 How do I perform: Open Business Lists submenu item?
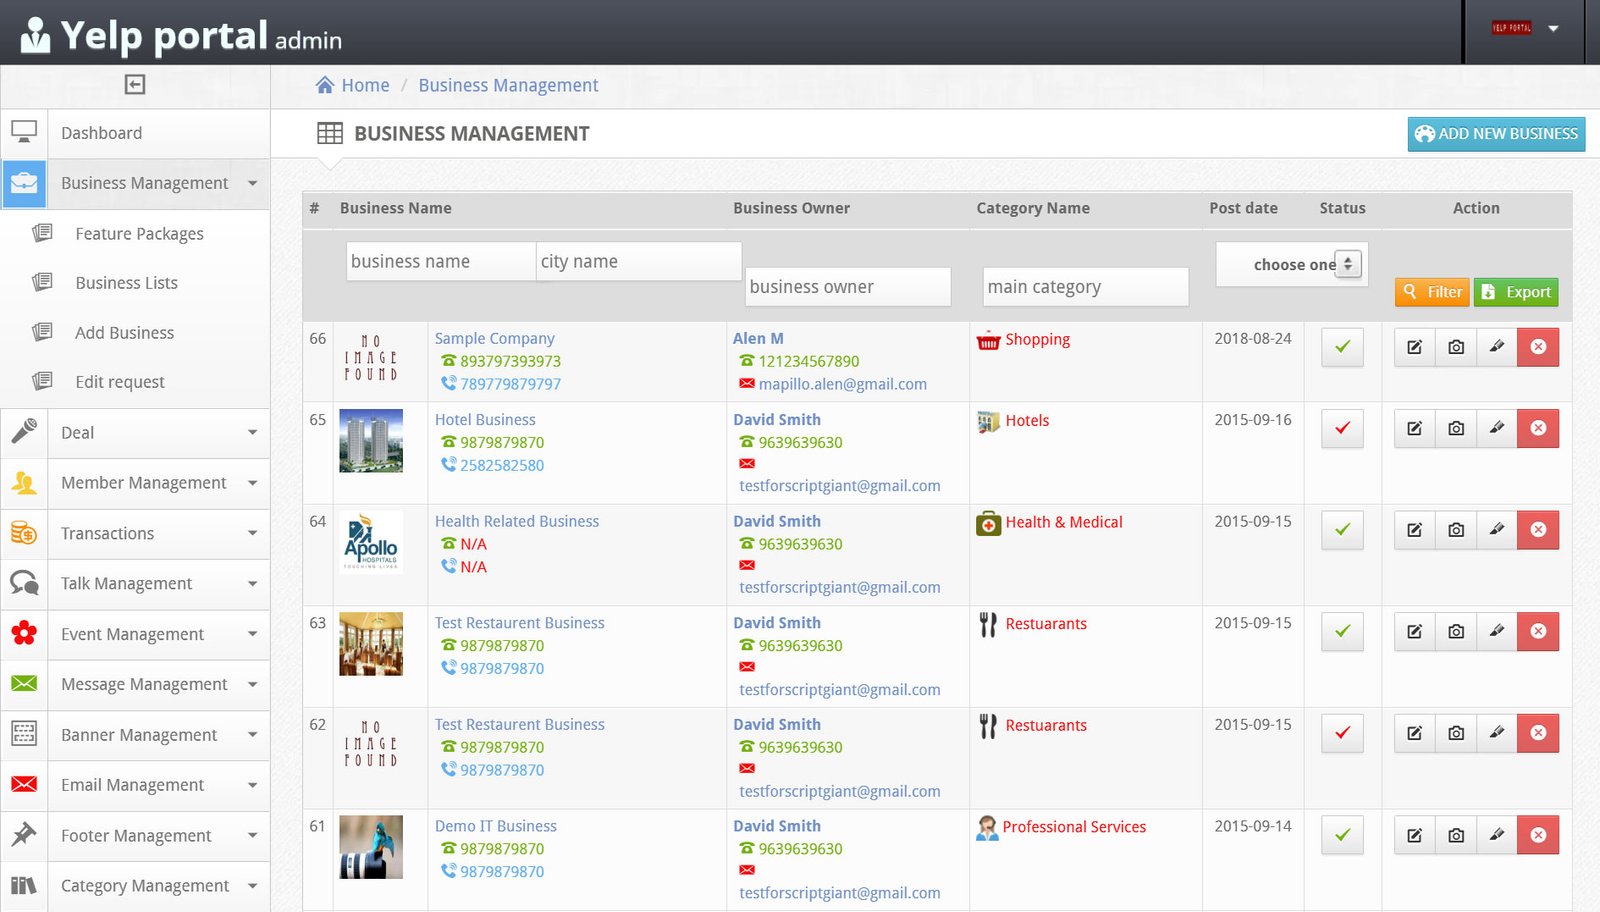tap(126, 283)
